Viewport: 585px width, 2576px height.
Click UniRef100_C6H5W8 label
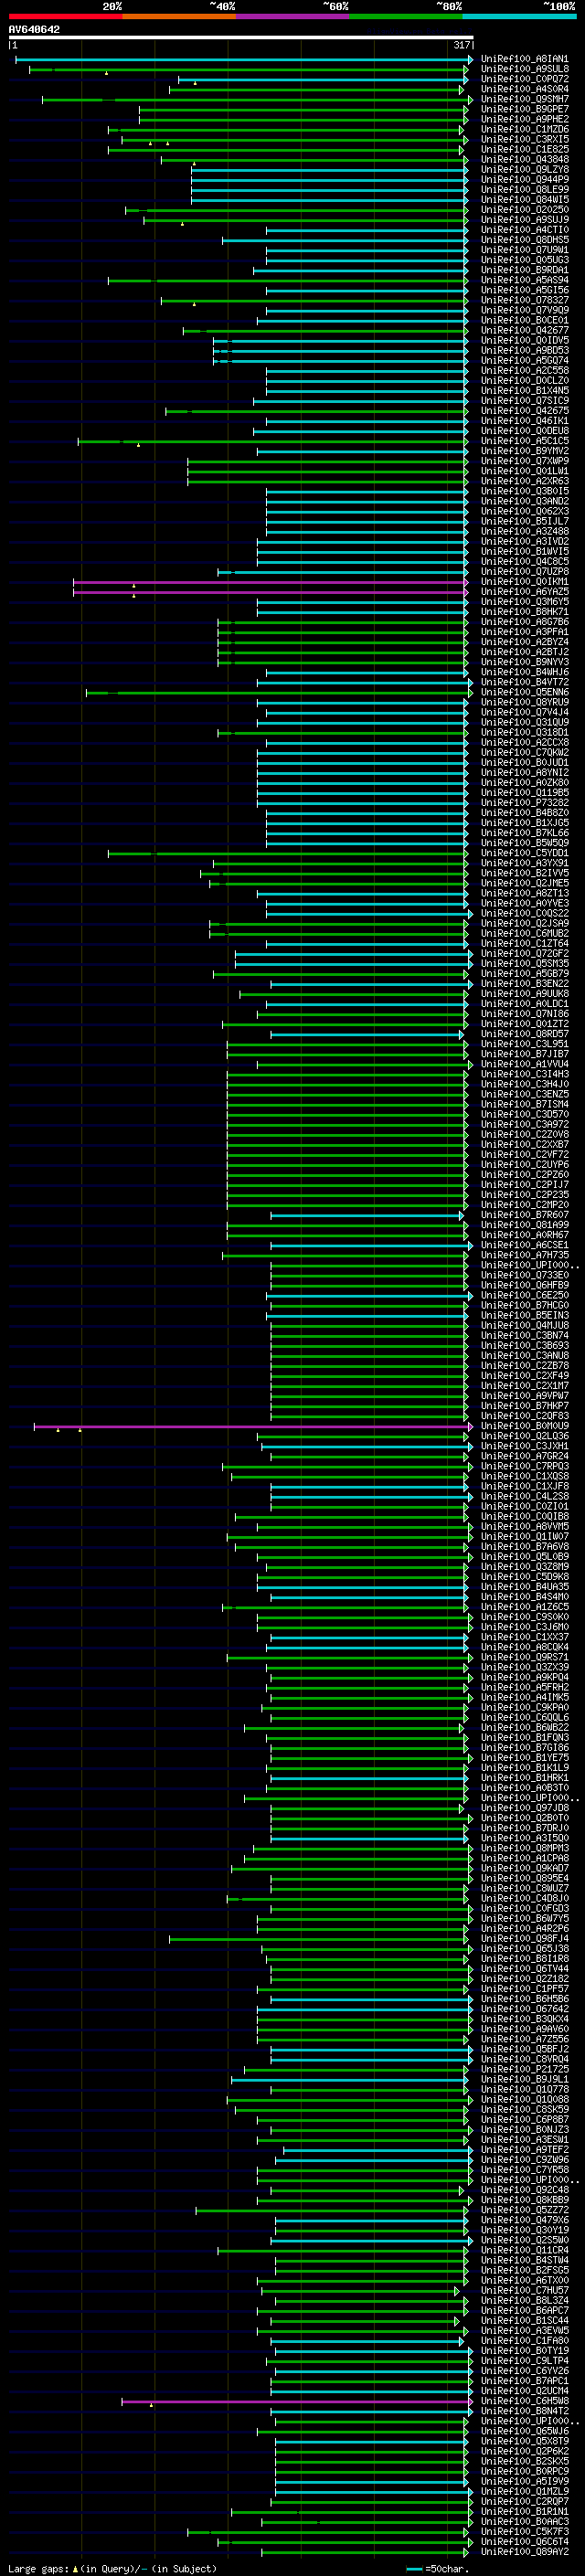(x=525, y=2400)
